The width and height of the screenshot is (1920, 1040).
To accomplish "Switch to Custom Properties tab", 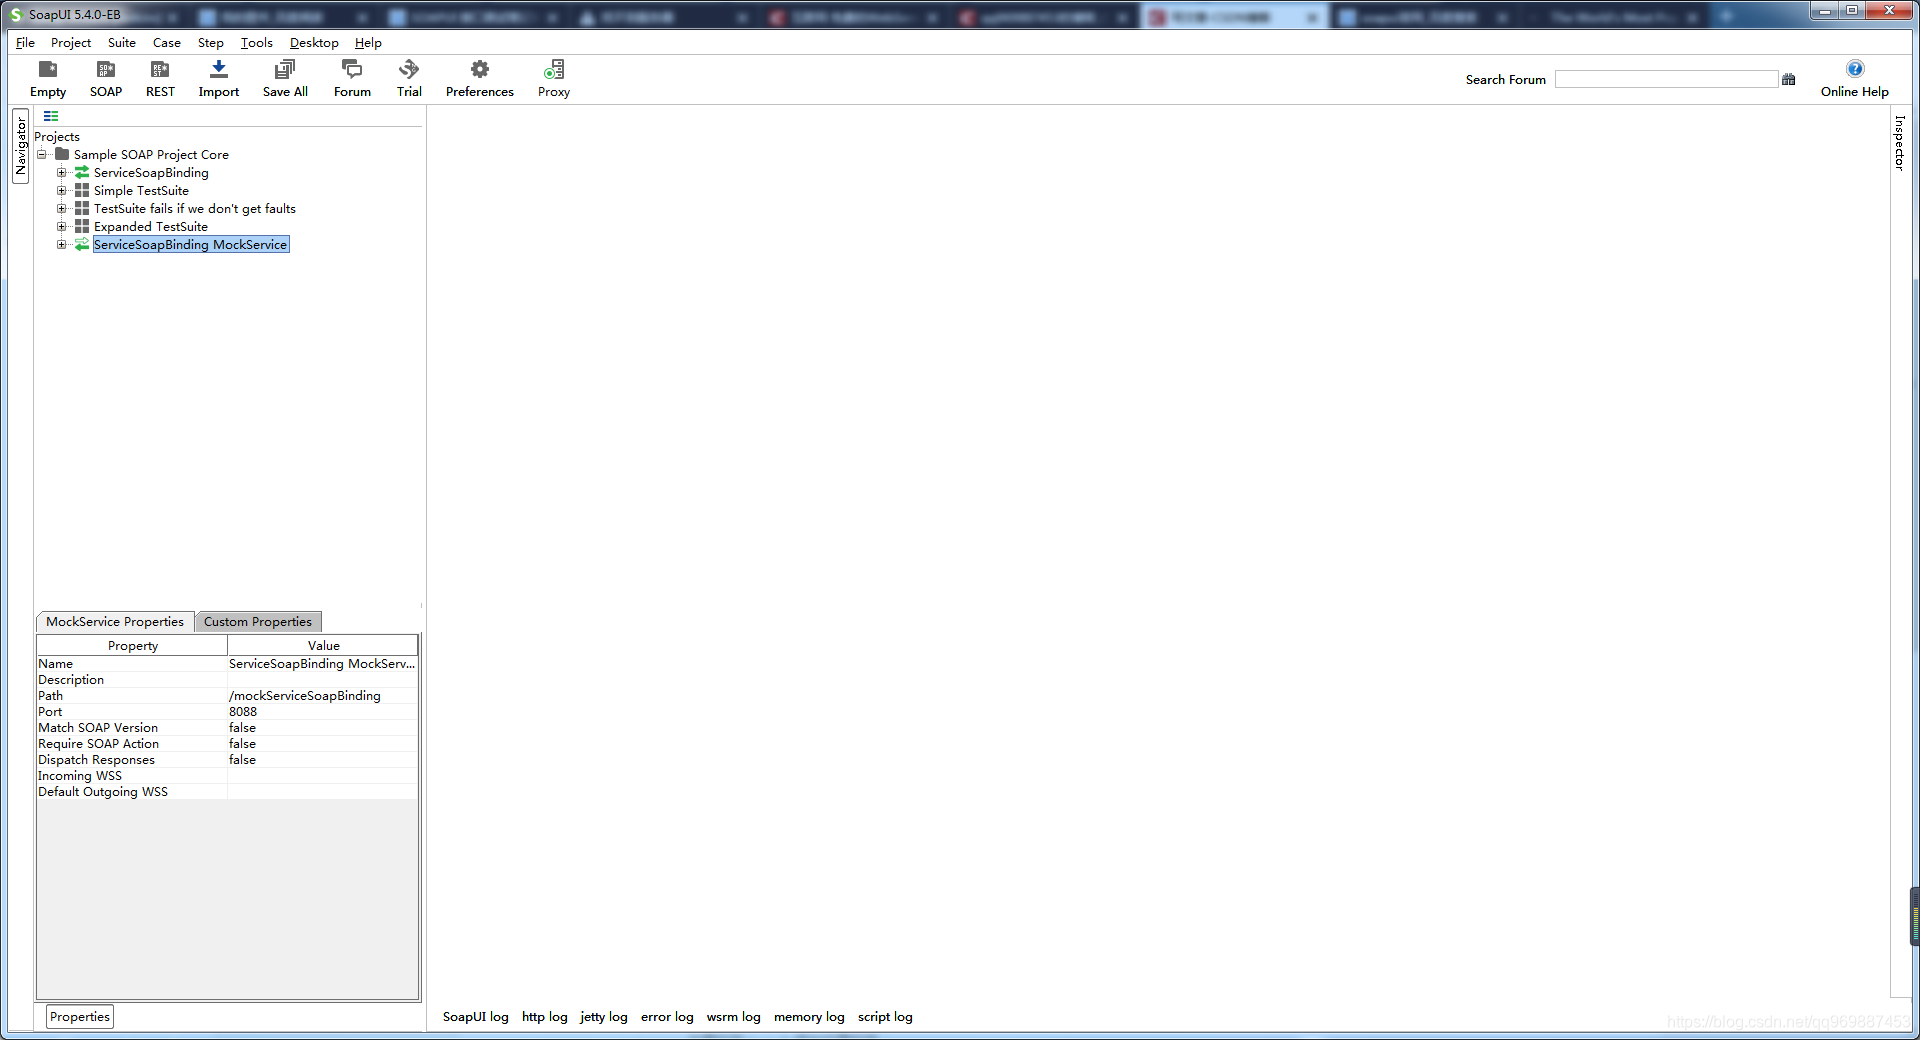I will tap(258, 621).
